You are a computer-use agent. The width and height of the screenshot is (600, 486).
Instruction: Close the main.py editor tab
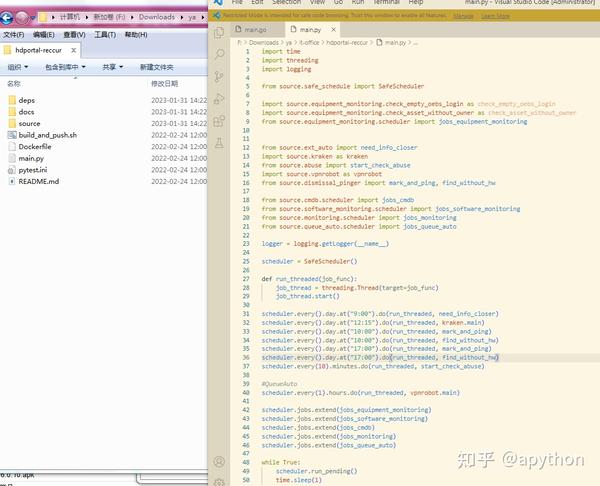tap(333, 29)
